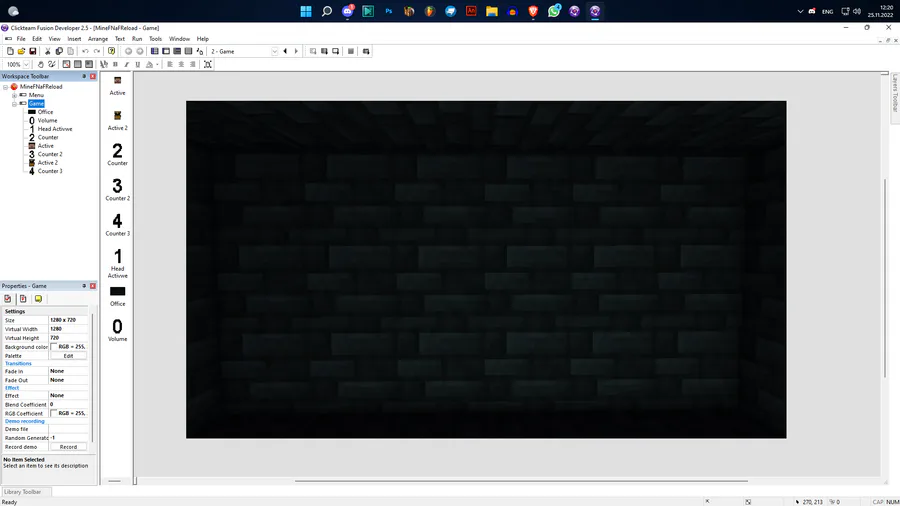
Task: Open the Settings properties tab icon
Action: click(x=7, y=298)
